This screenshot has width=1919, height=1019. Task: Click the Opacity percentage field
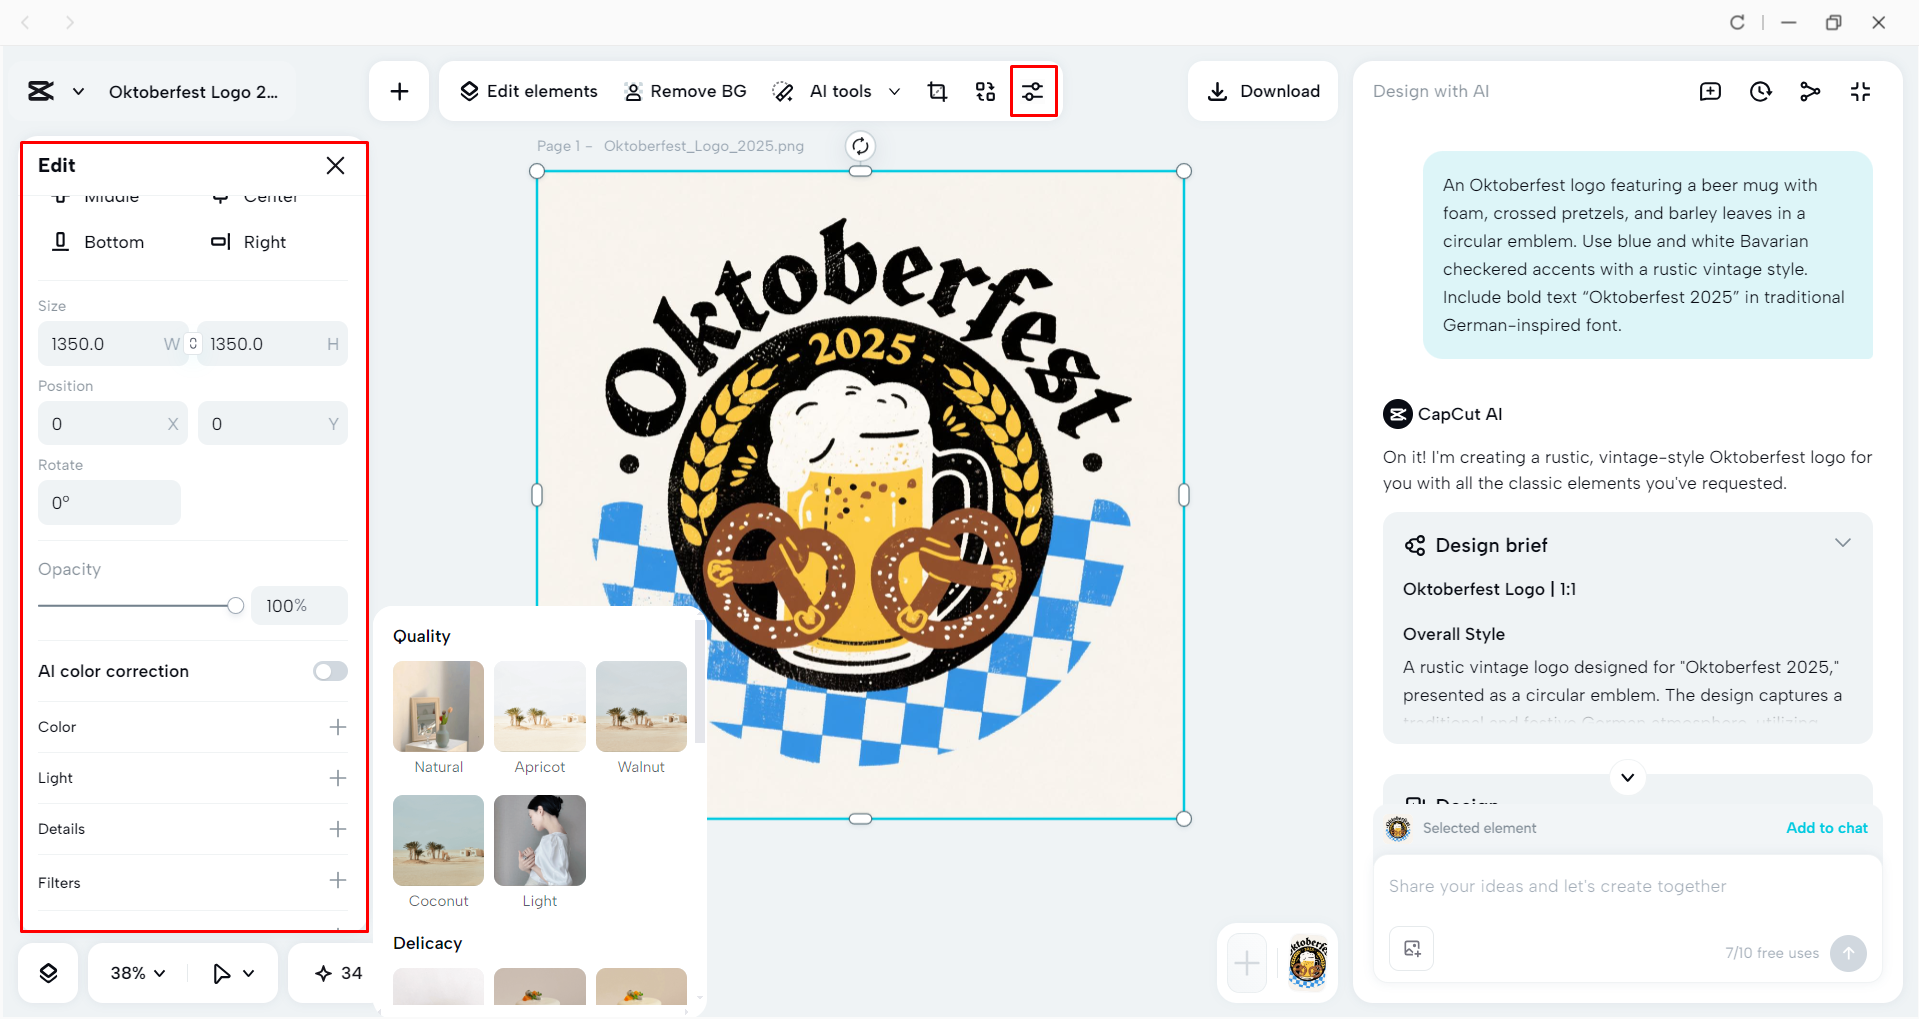pyautogui.click(x=299, y=606)
